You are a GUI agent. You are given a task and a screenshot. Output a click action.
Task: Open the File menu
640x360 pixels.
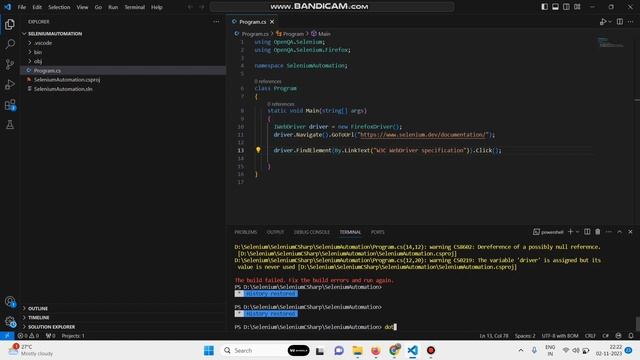click(x=22, y=7)
